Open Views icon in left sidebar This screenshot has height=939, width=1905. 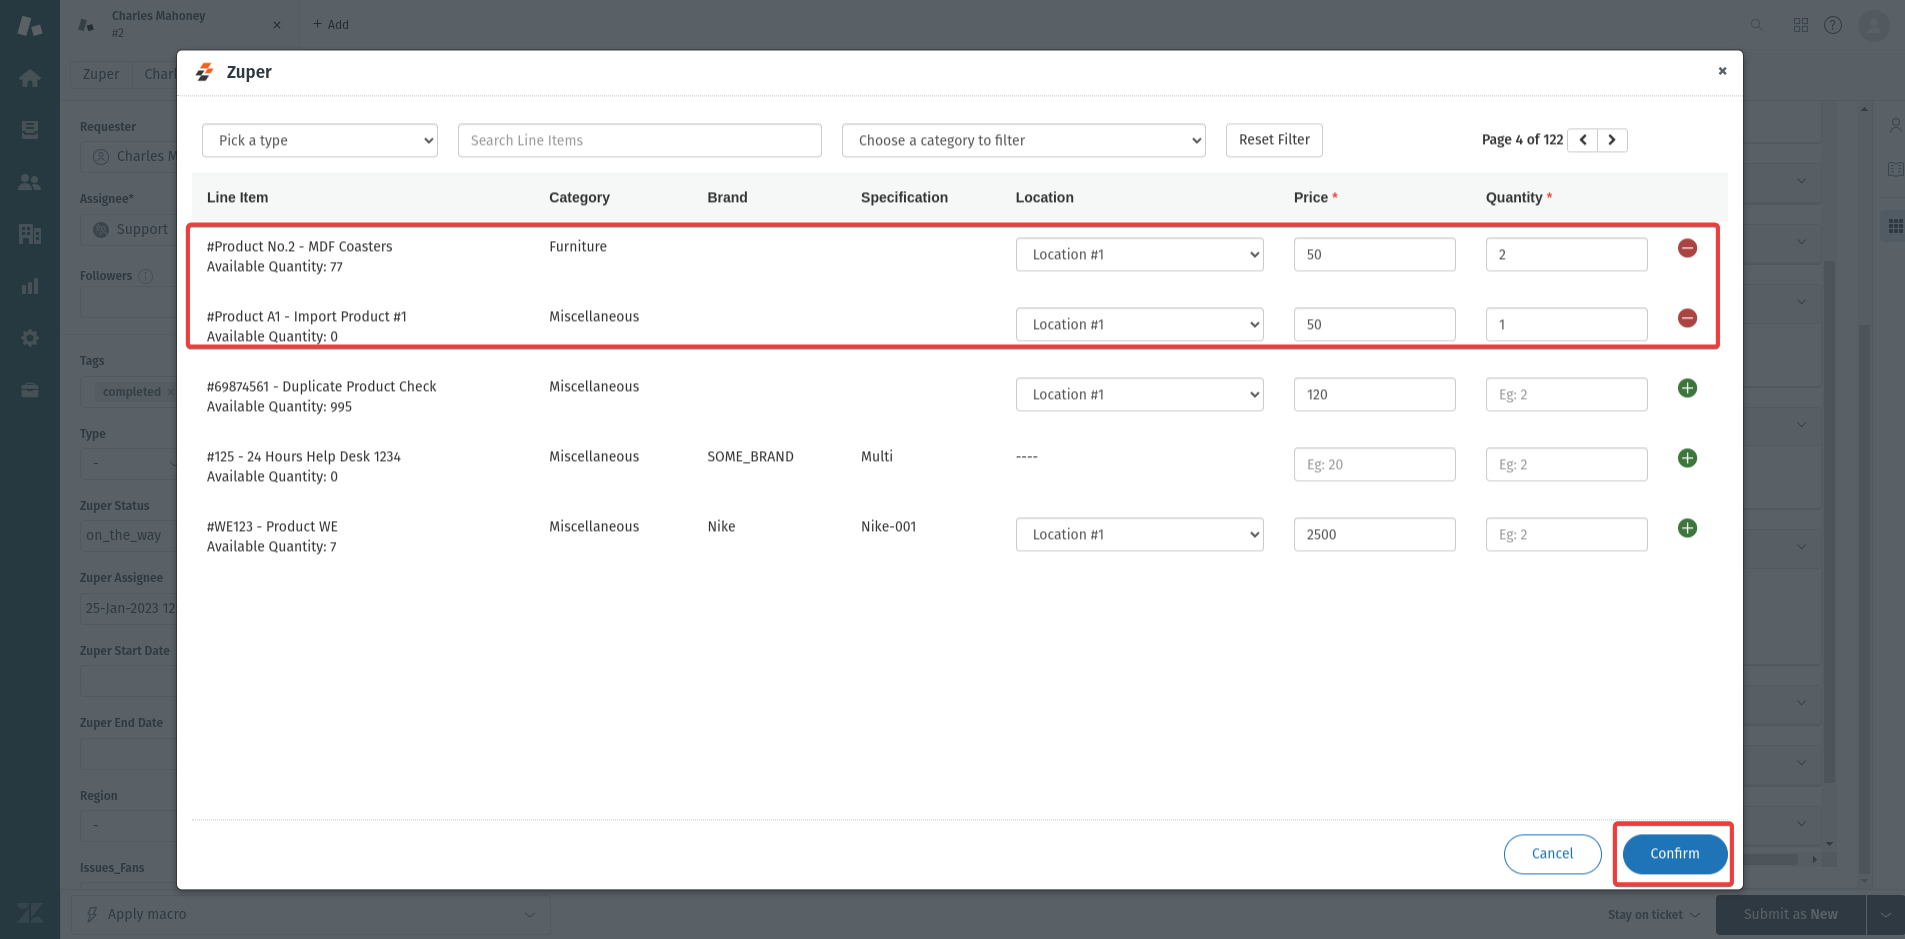pyautogui.click(x=30, y=130)
